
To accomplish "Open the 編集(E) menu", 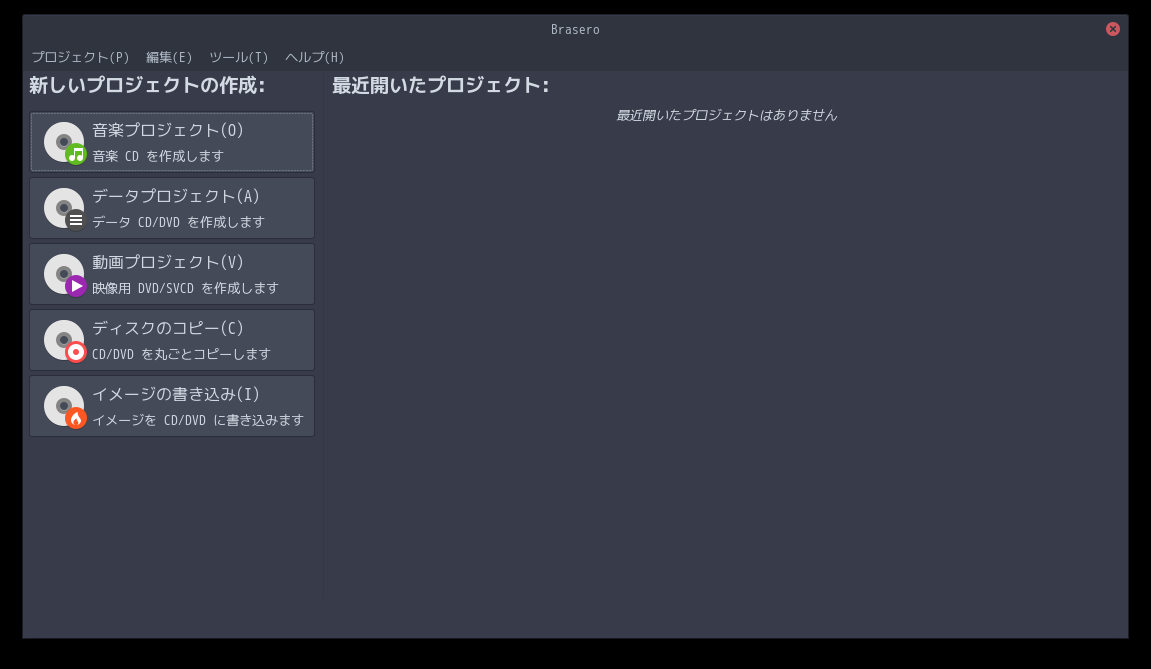I will [x=169, y=57].
